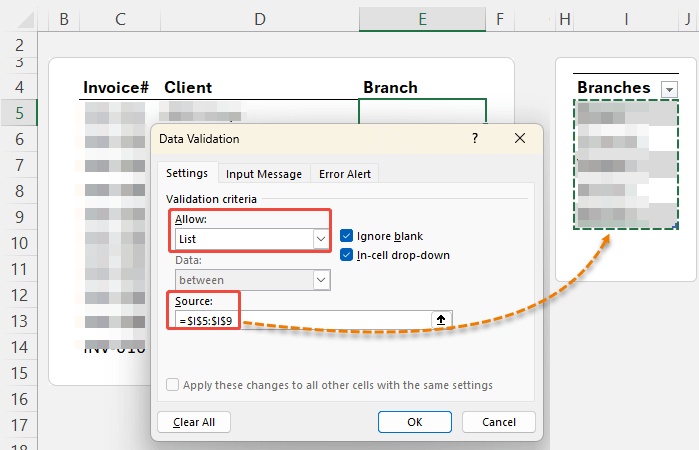Uncheck the Ignore blank checkbox

(346, 235)
